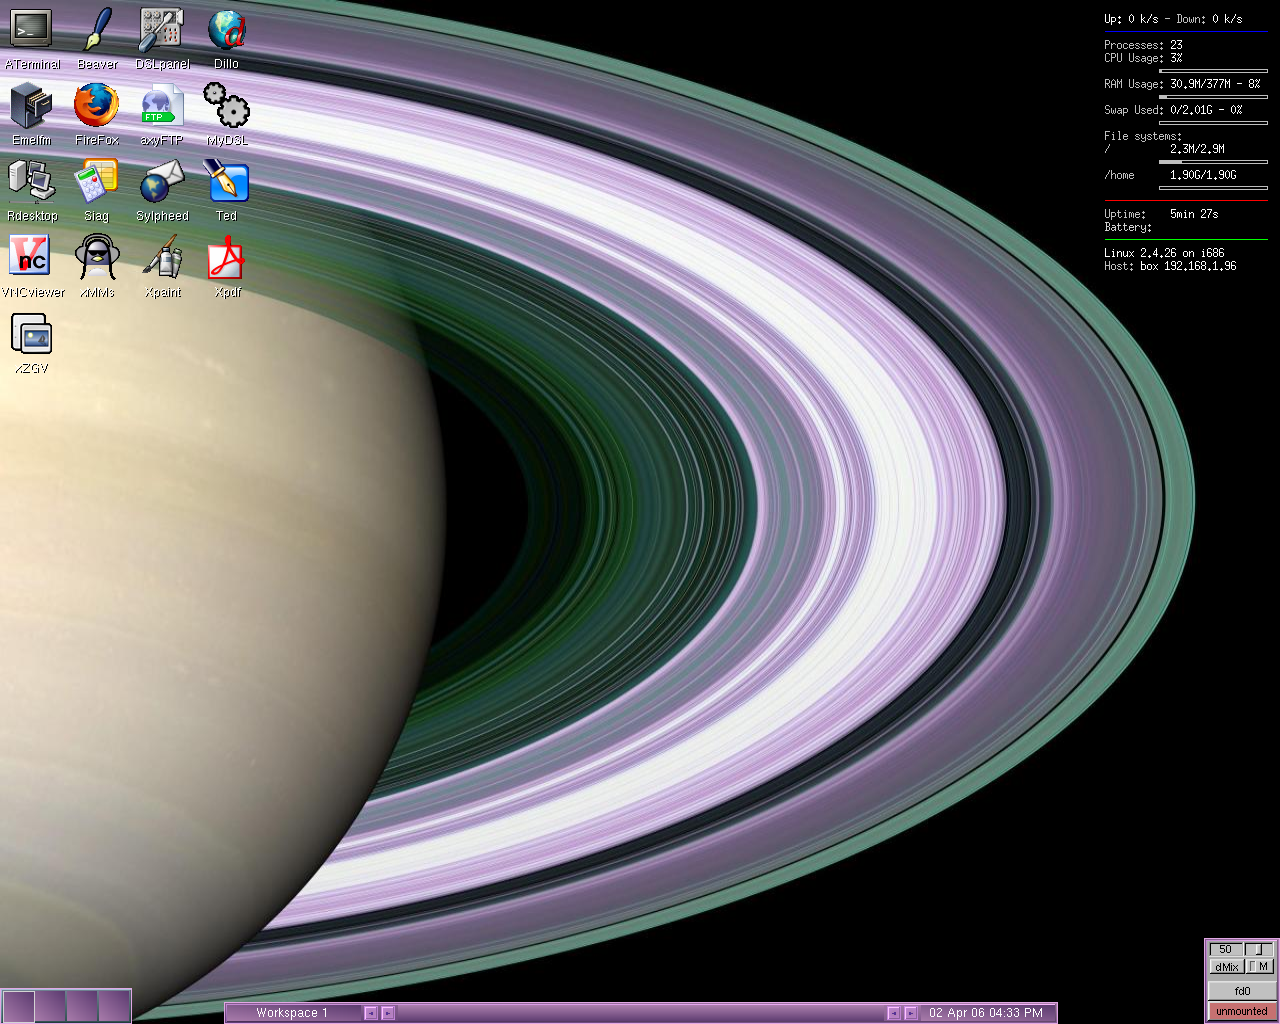Click the Swap Used readout
The image size is (1280, 1024).
coord(1173,110)
